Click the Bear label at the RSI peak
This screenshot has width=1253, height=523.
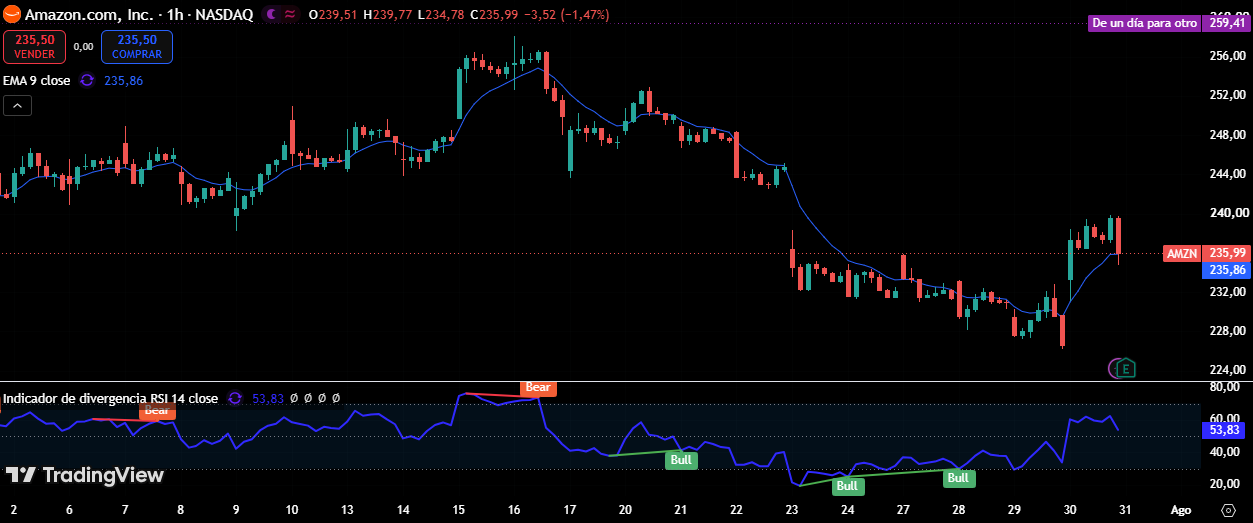[x=539, y=386]
